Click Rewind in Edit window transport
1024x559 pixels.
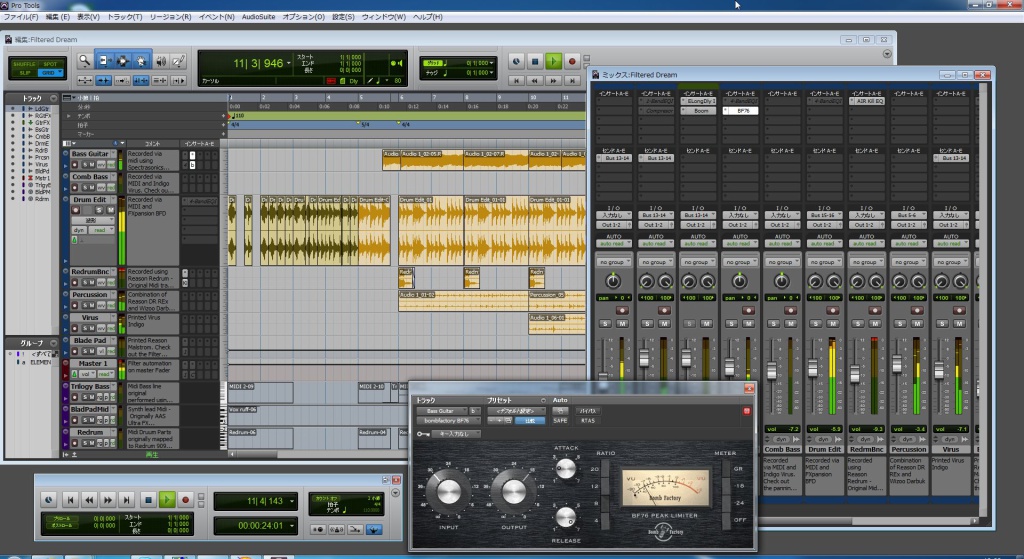point(535,80)
